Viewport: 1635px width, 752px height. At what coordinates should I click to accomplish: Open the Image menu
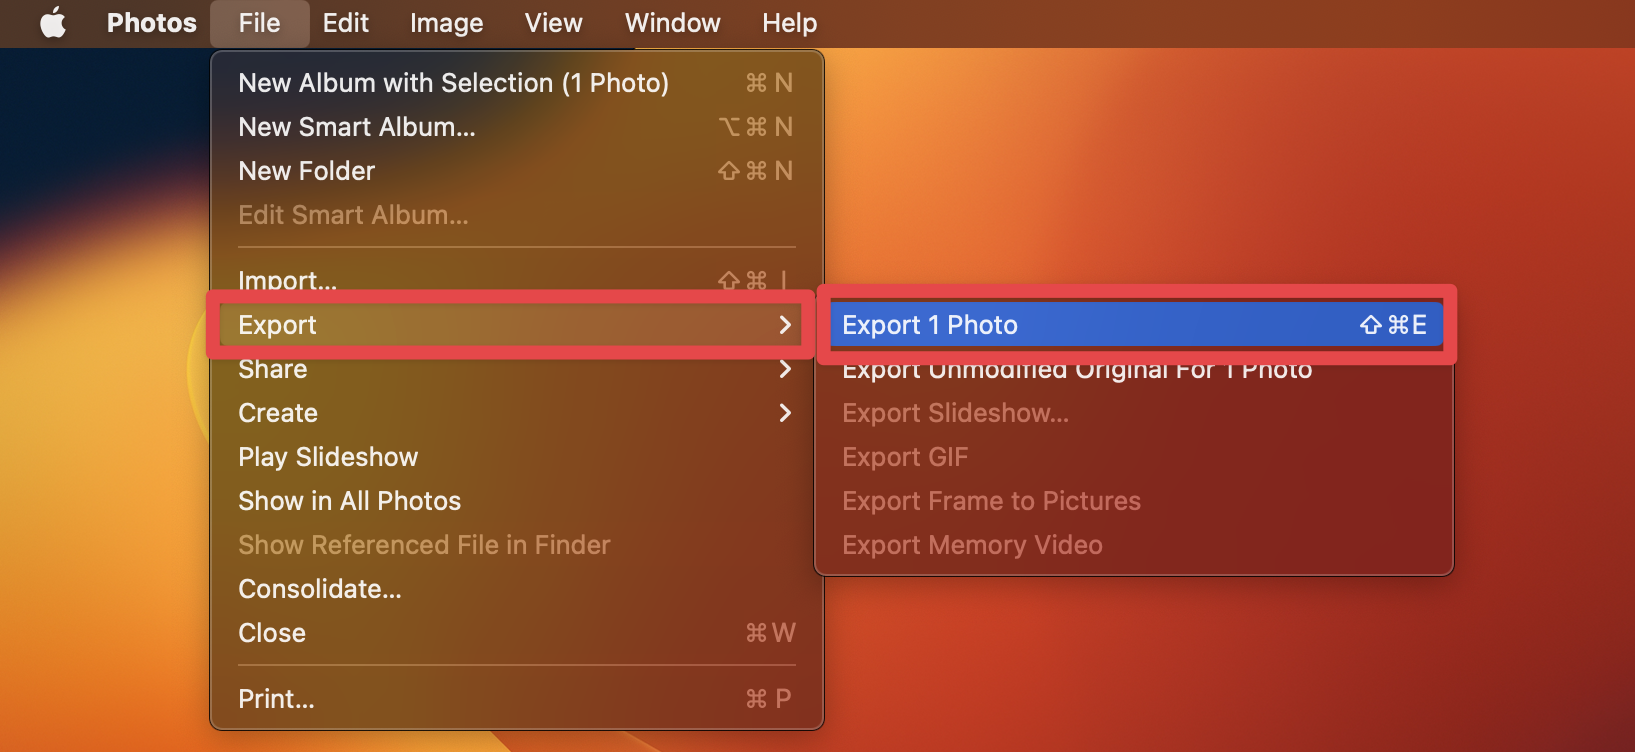pyautogui.click(x=446, y=23)
